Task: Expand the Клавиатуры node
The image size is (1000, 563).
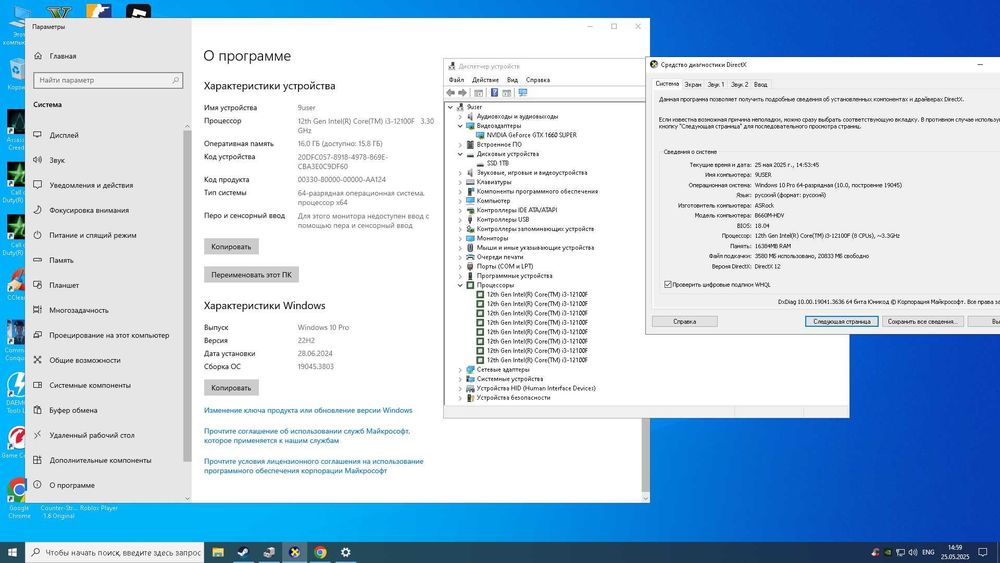Action: pyautogui.click(x=460, y=182)
